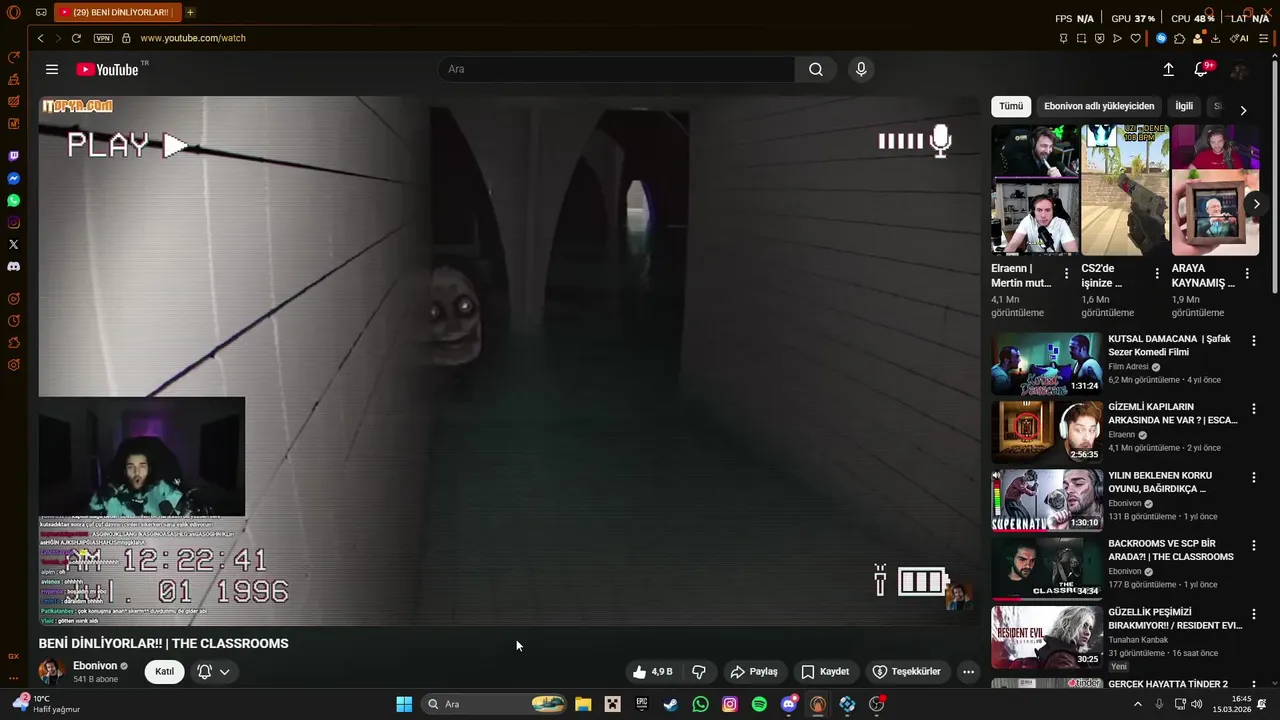Click the 'Kaydet' save button
Screen dimensions: 1280x720
click(x=825, y=672)
